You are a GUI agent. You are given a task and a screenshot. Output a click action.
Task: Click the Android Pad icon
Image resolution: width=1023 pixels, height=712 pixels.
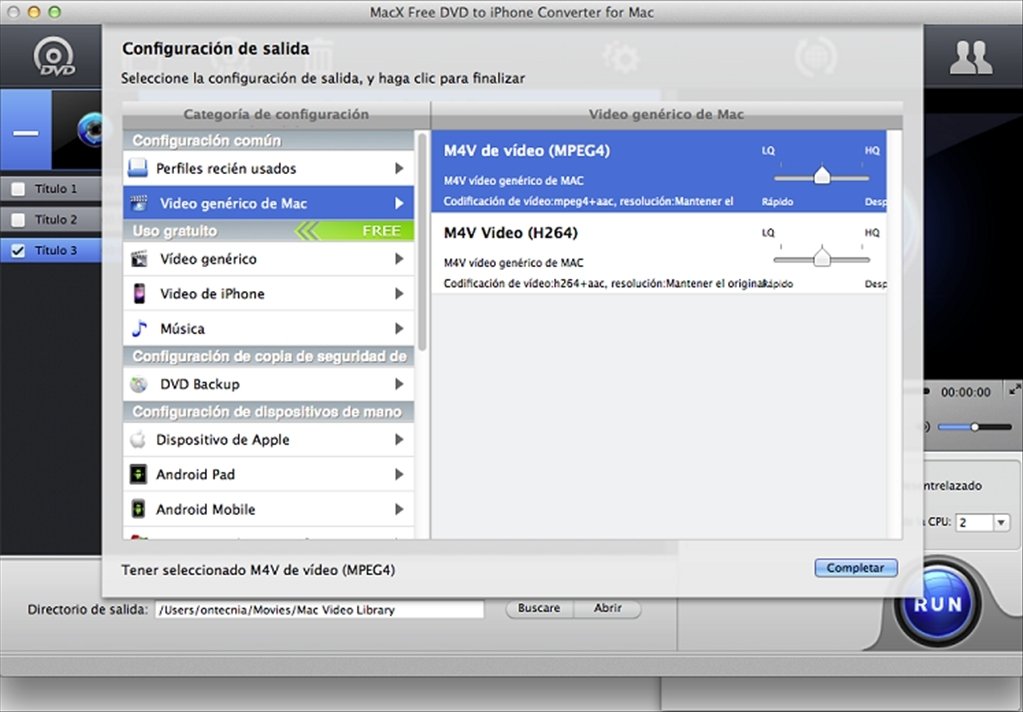coord(138,474)
